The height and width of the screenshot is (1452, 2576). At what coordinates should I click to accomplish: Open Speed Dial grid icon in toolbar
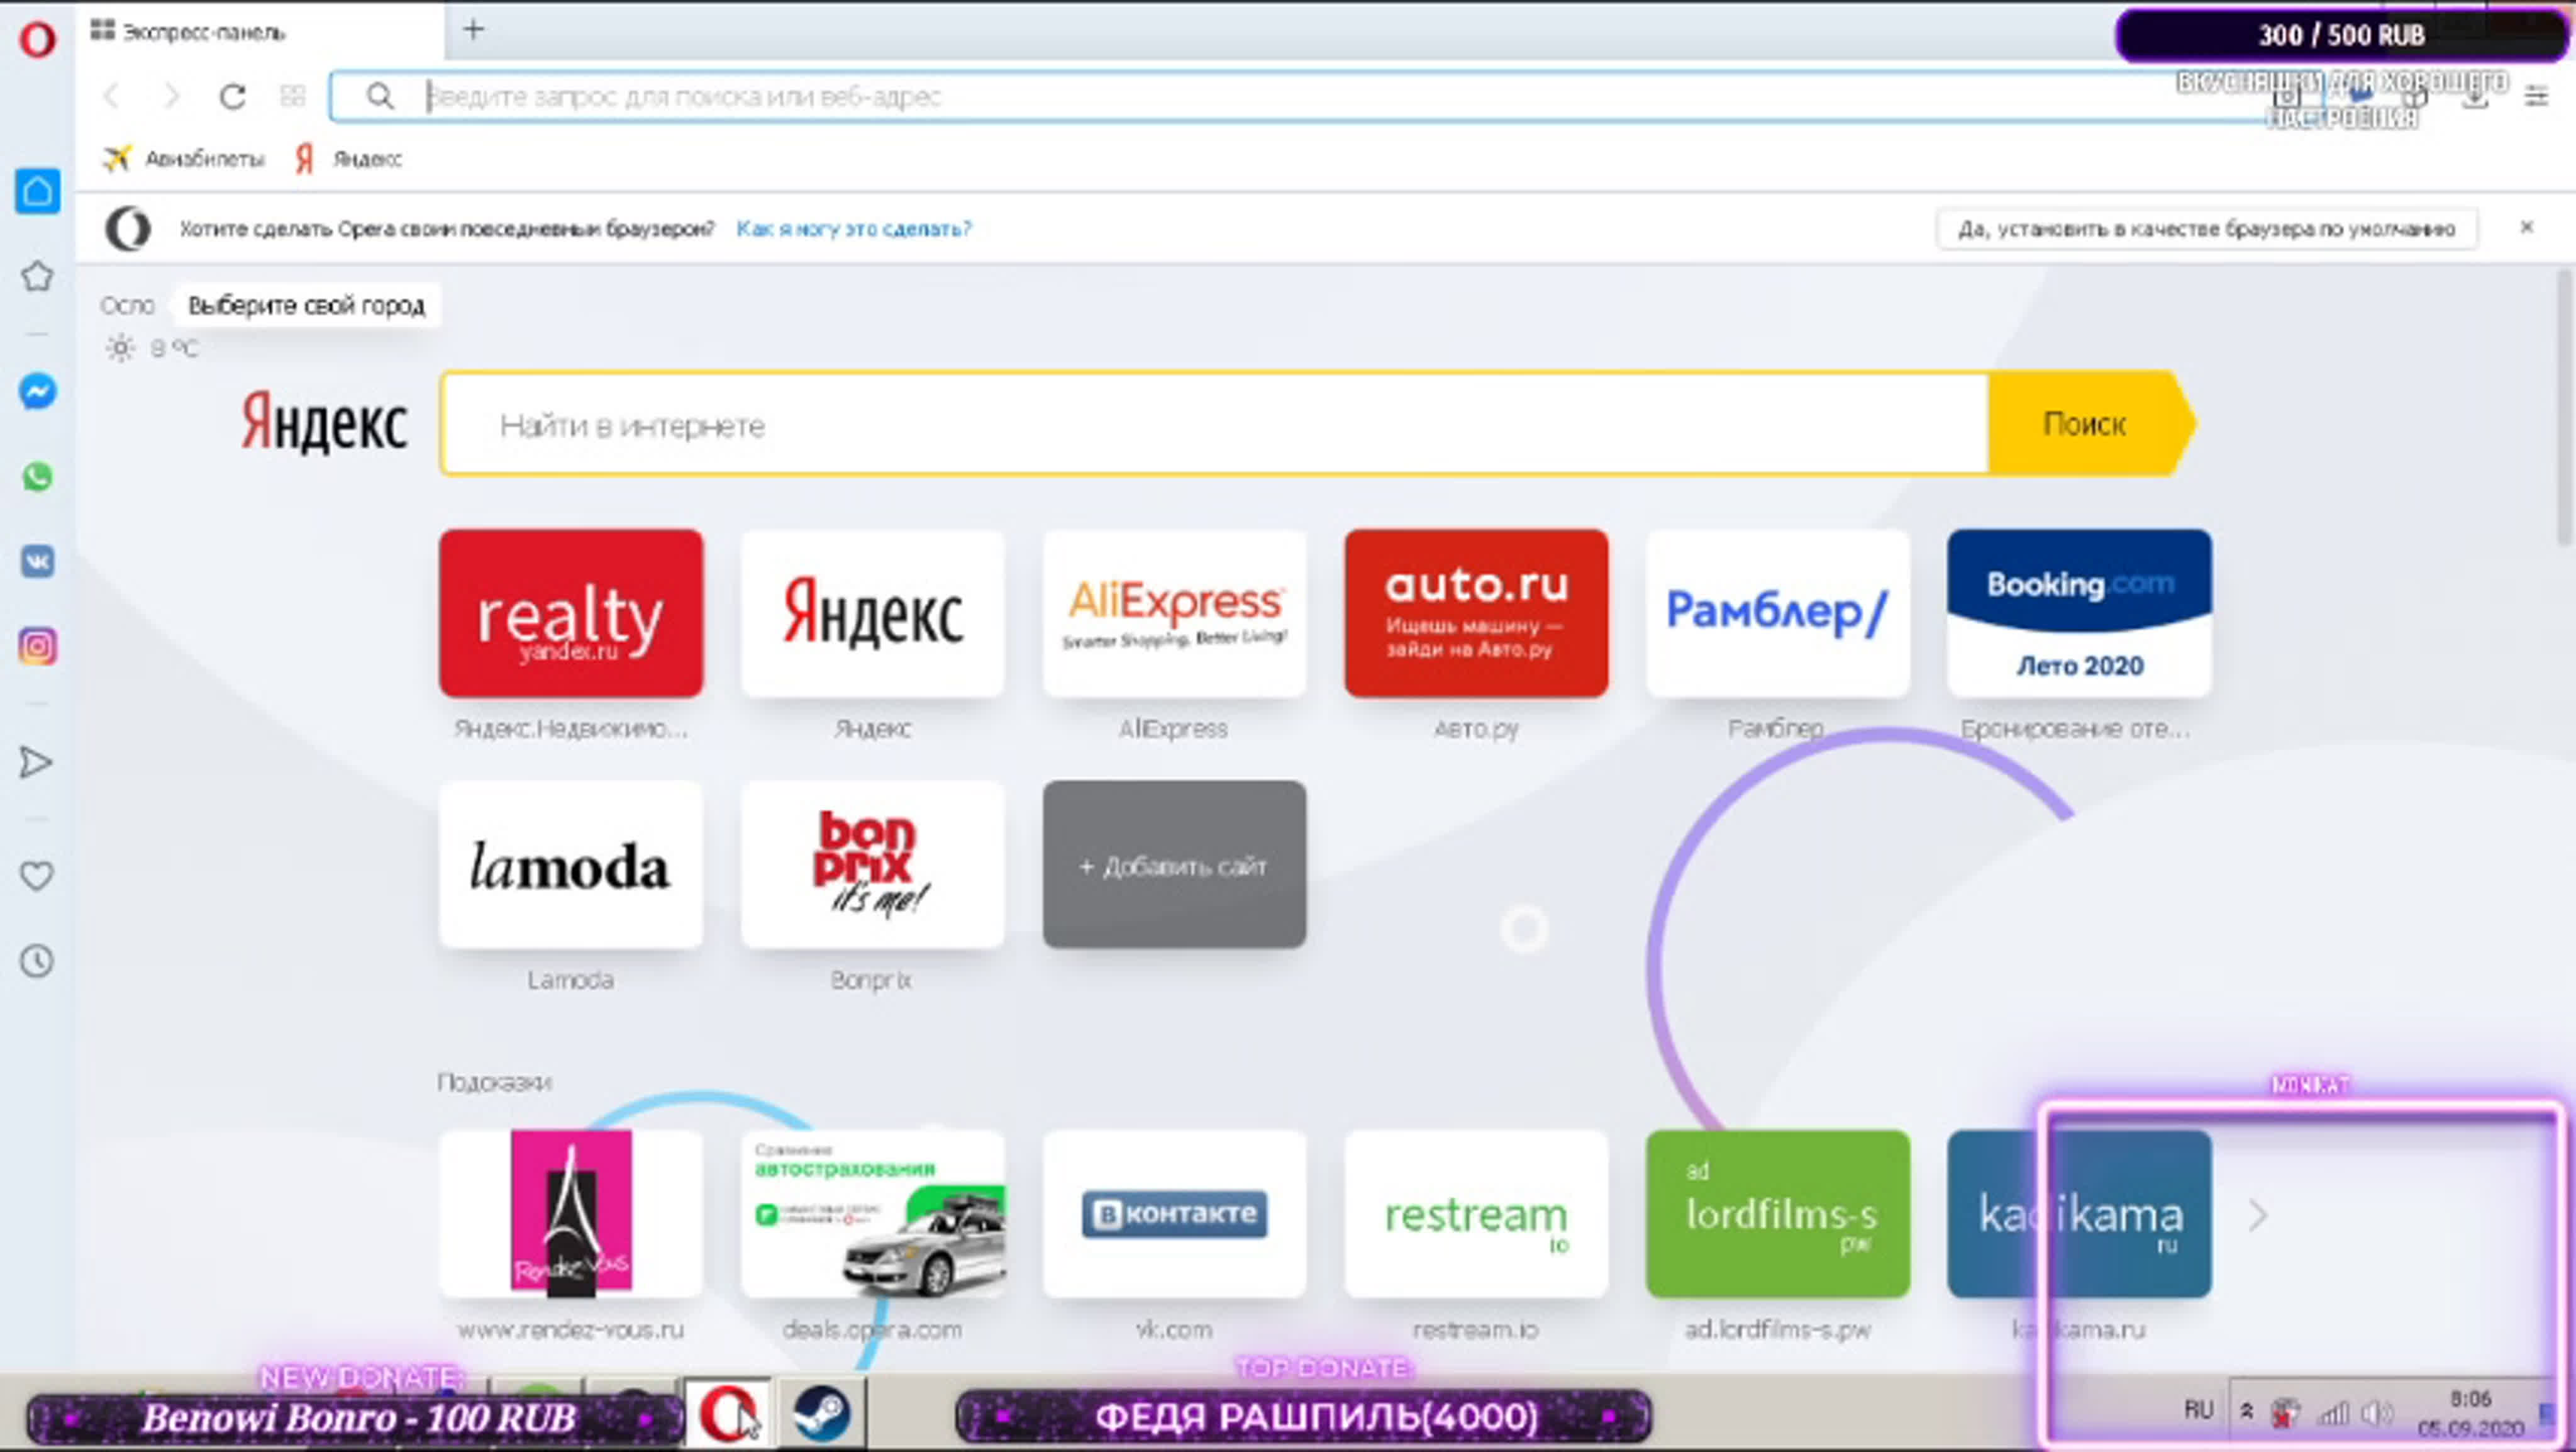pos(292,96)
